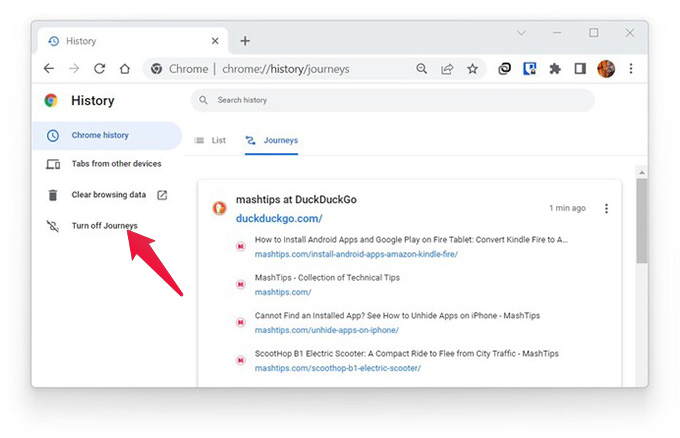Open Clear browsing data
The width and height of the screenshot is (680, 438).
pyautogui.click(x=108, y=195)
